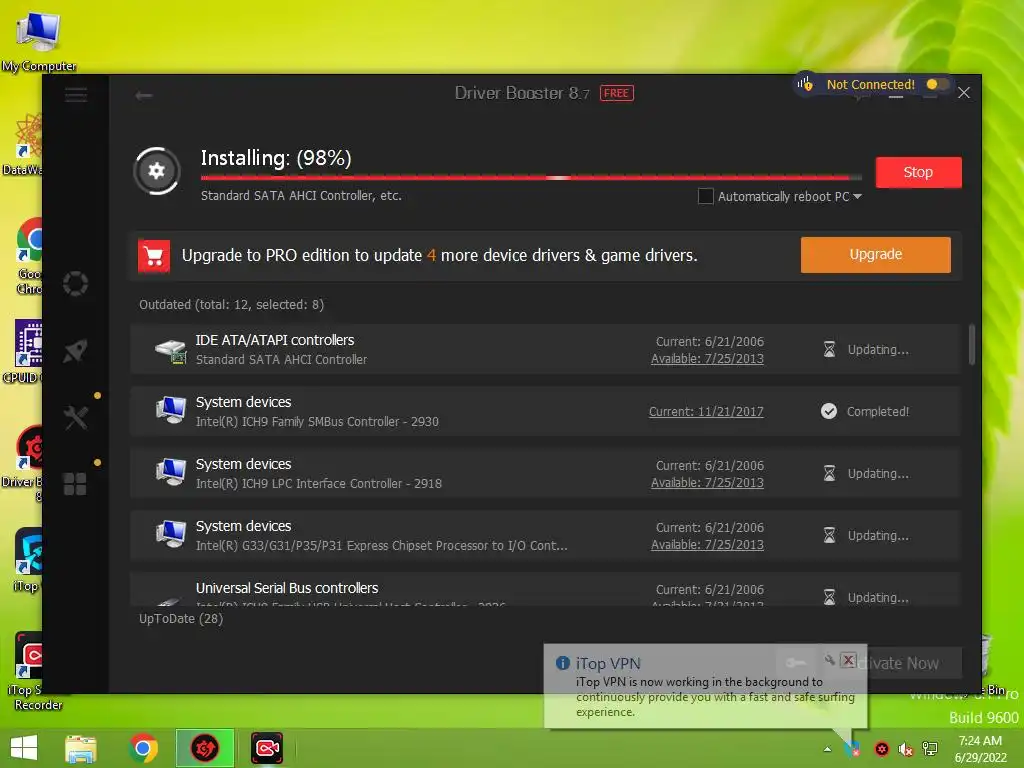This screenshot has height=768, width=1024.
Task: Click the FREE edition badge
Action: pos(616,93)
